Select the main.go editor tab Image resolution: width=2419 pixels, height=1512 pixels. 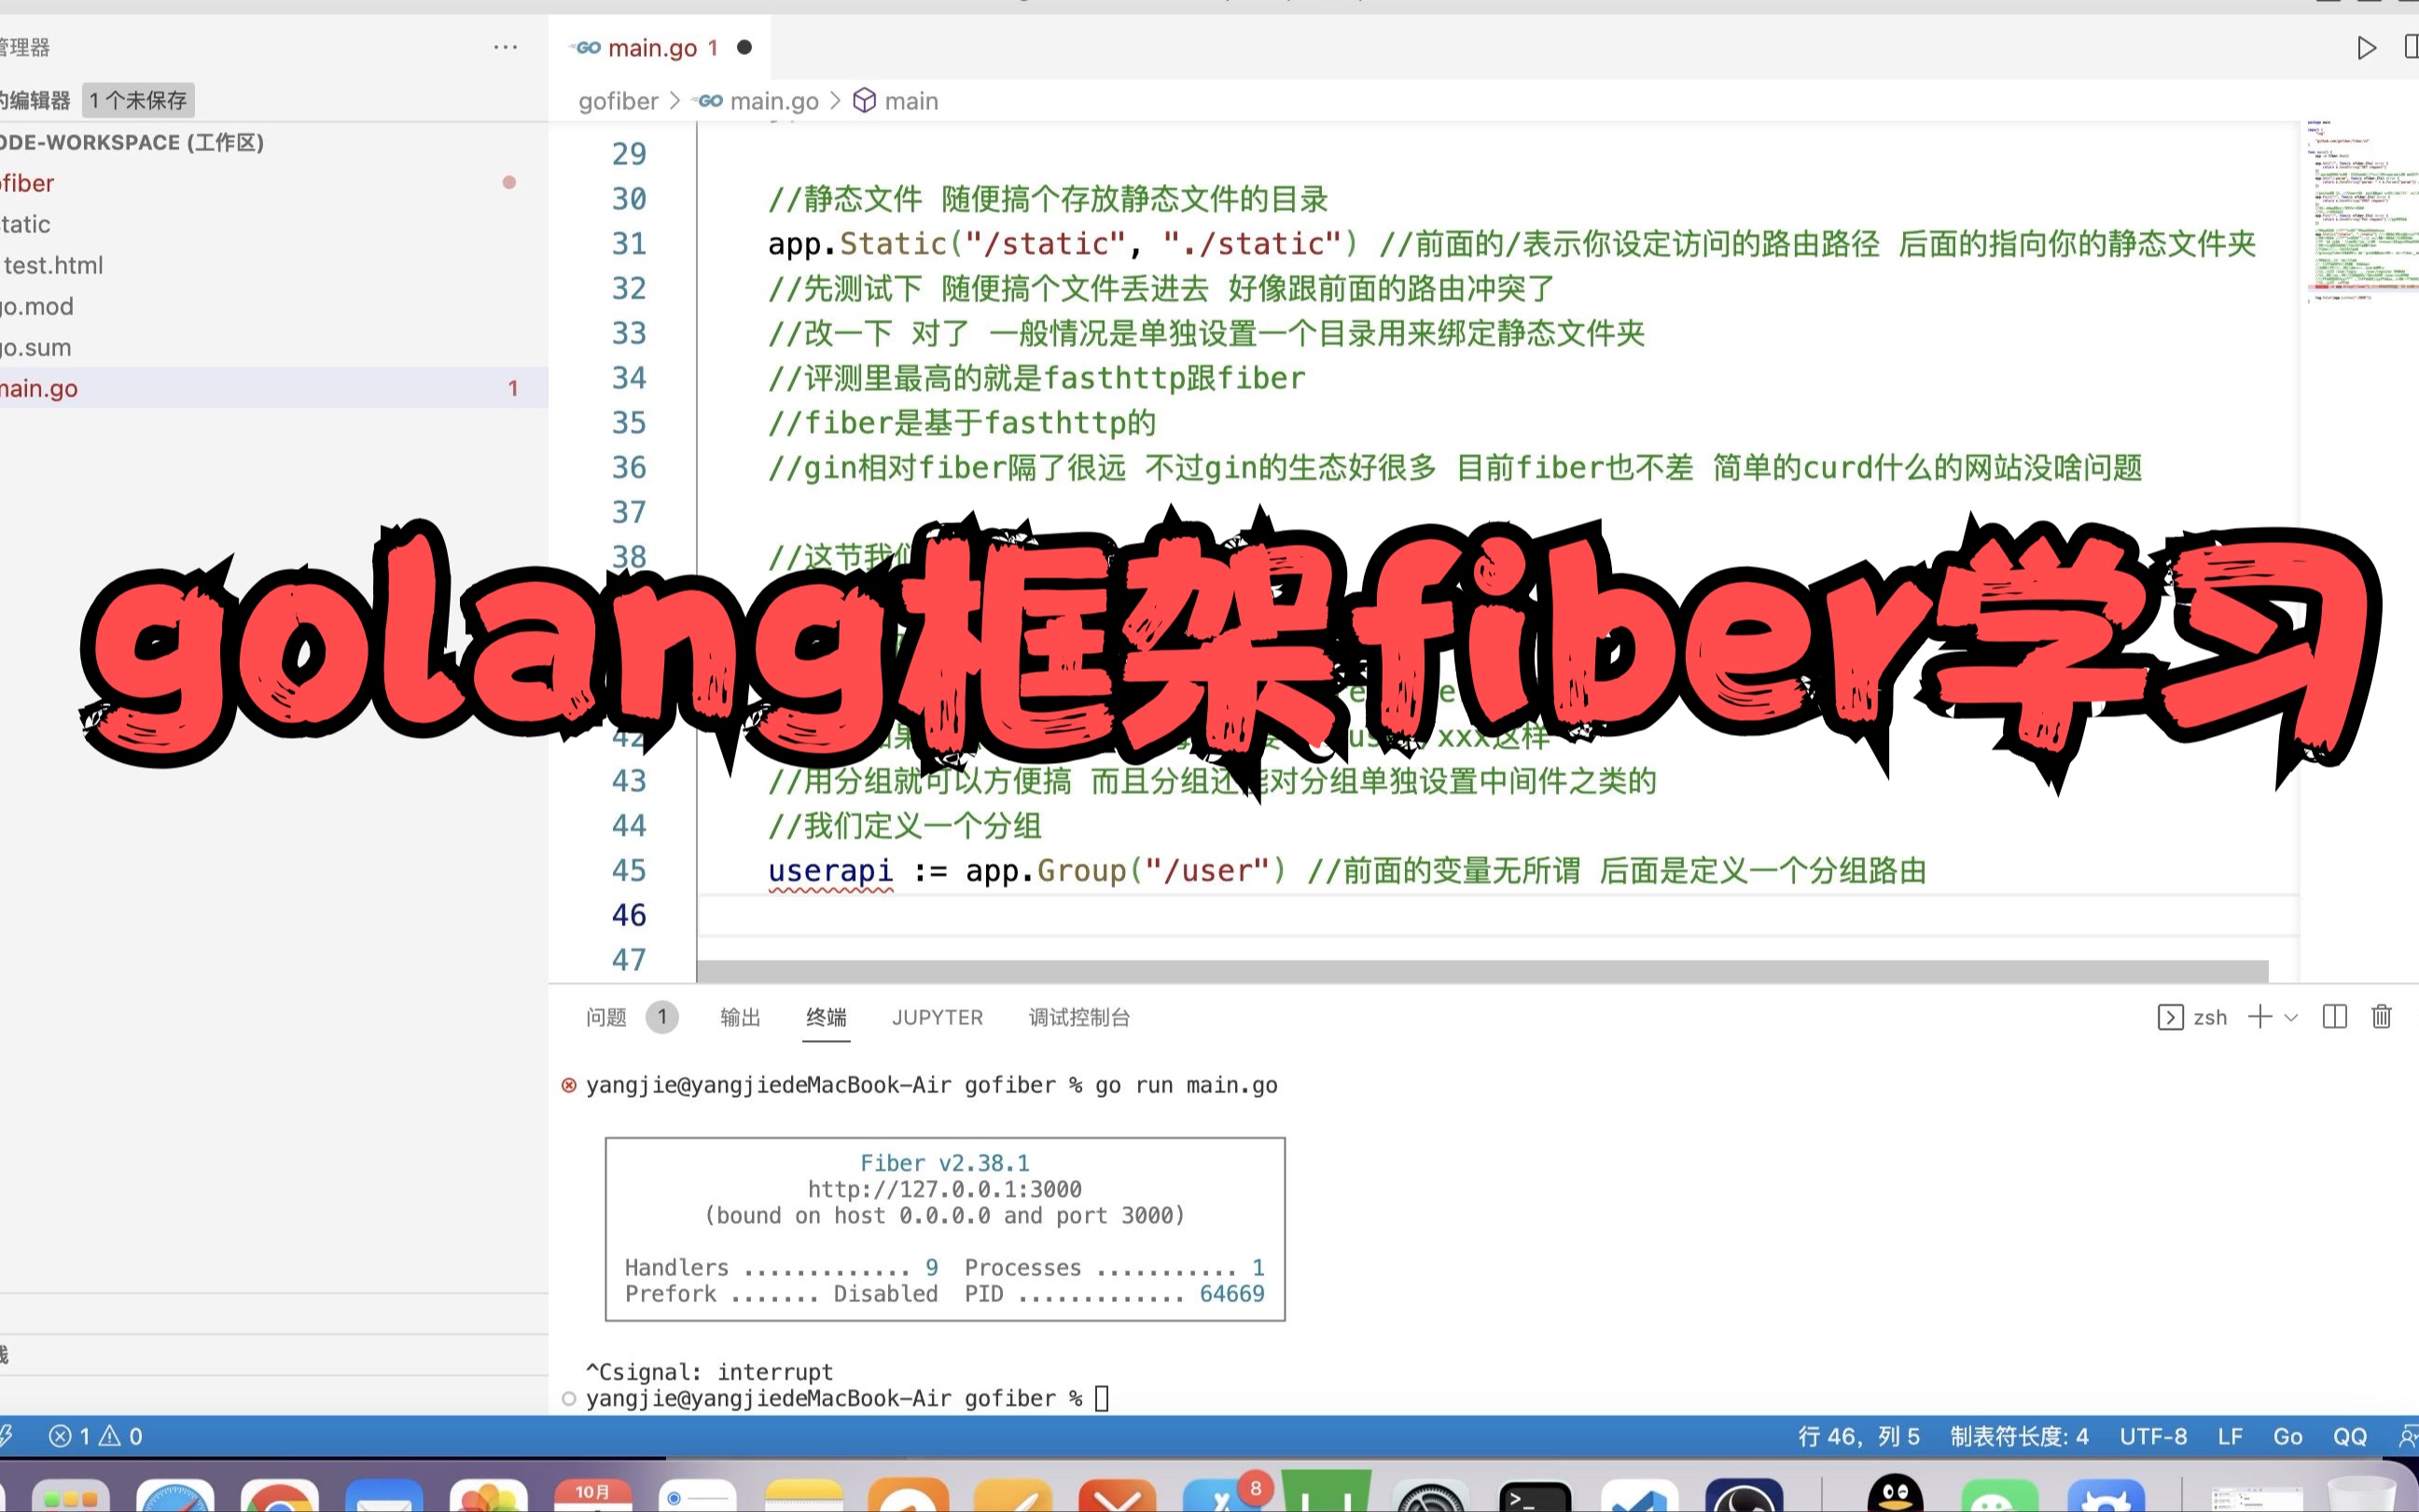[x=651, y=47]
